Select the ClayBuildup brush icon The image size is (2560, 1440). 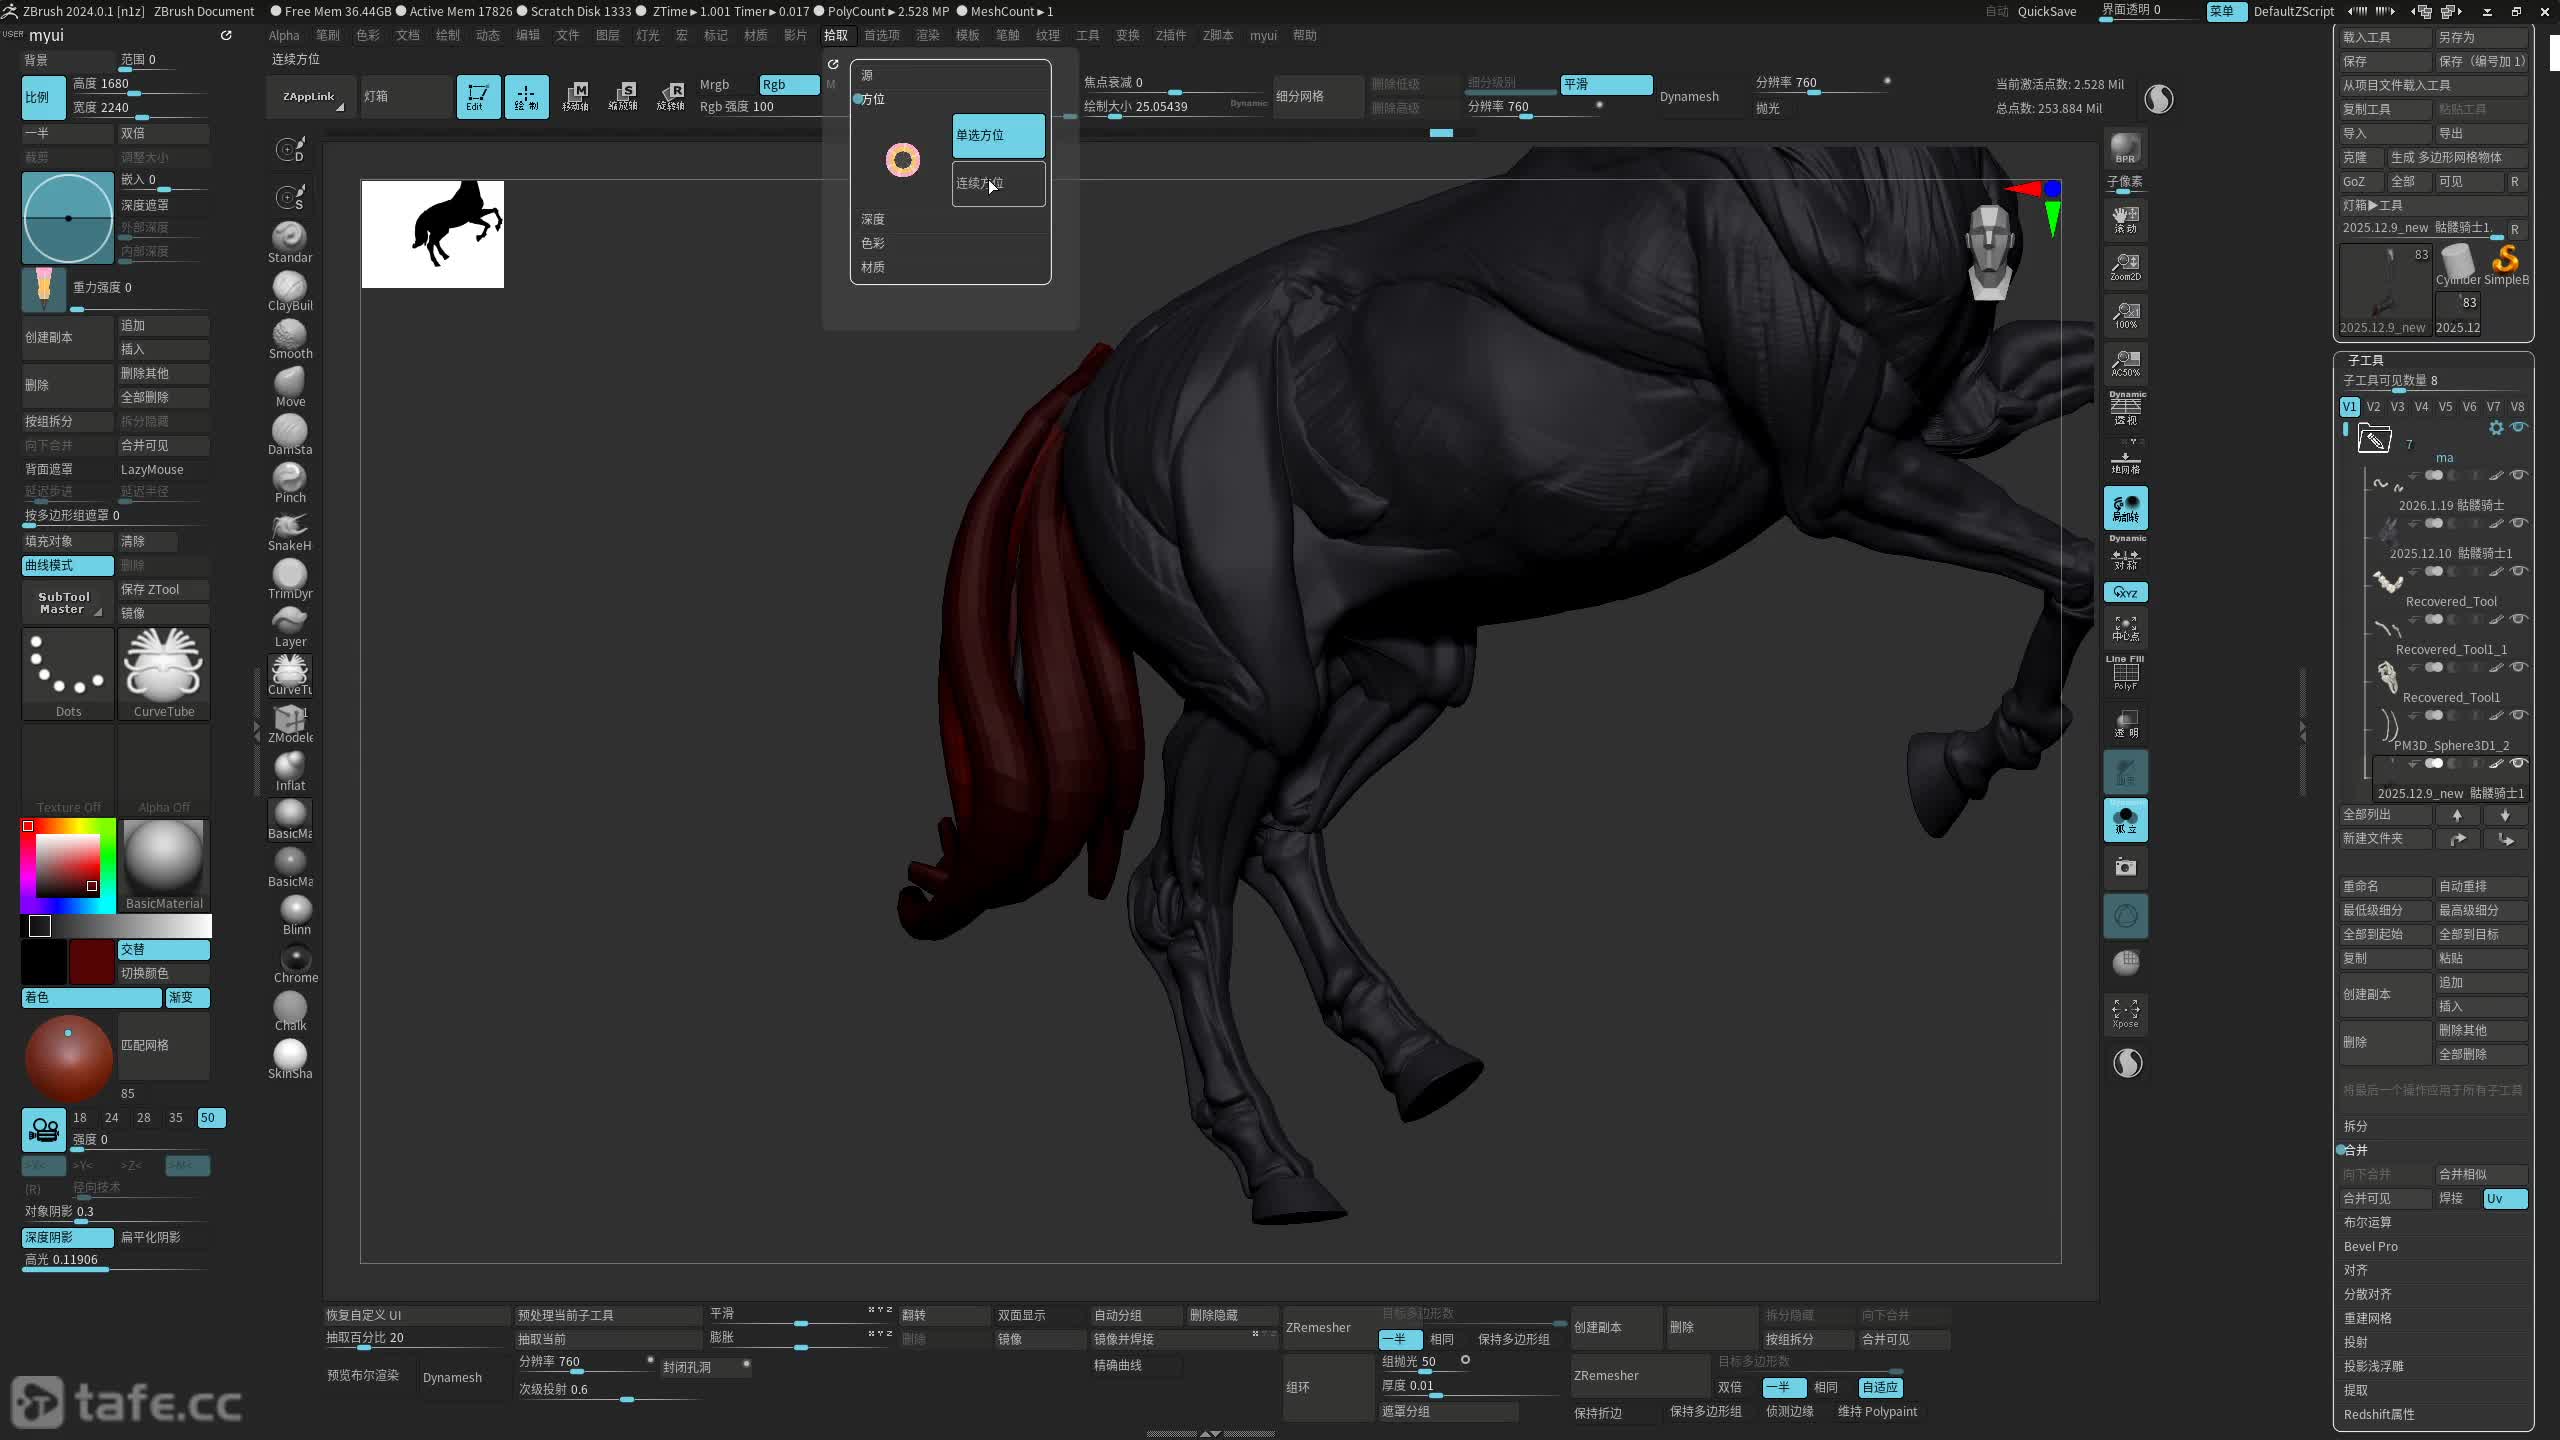click(289, 287)
